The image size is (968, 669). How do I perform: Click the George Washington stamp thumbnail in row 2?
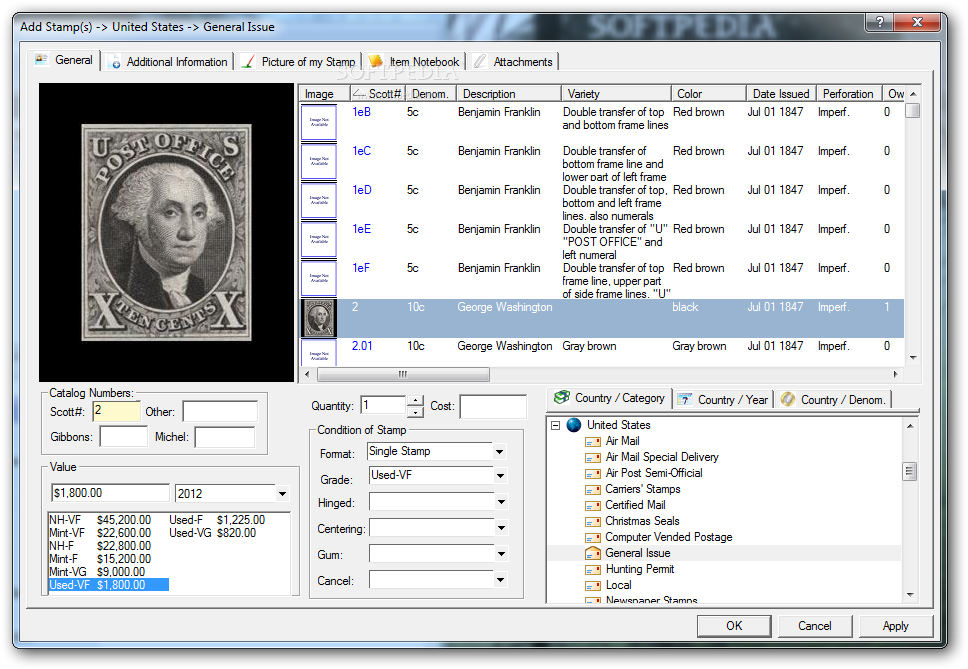coord(319,318)
